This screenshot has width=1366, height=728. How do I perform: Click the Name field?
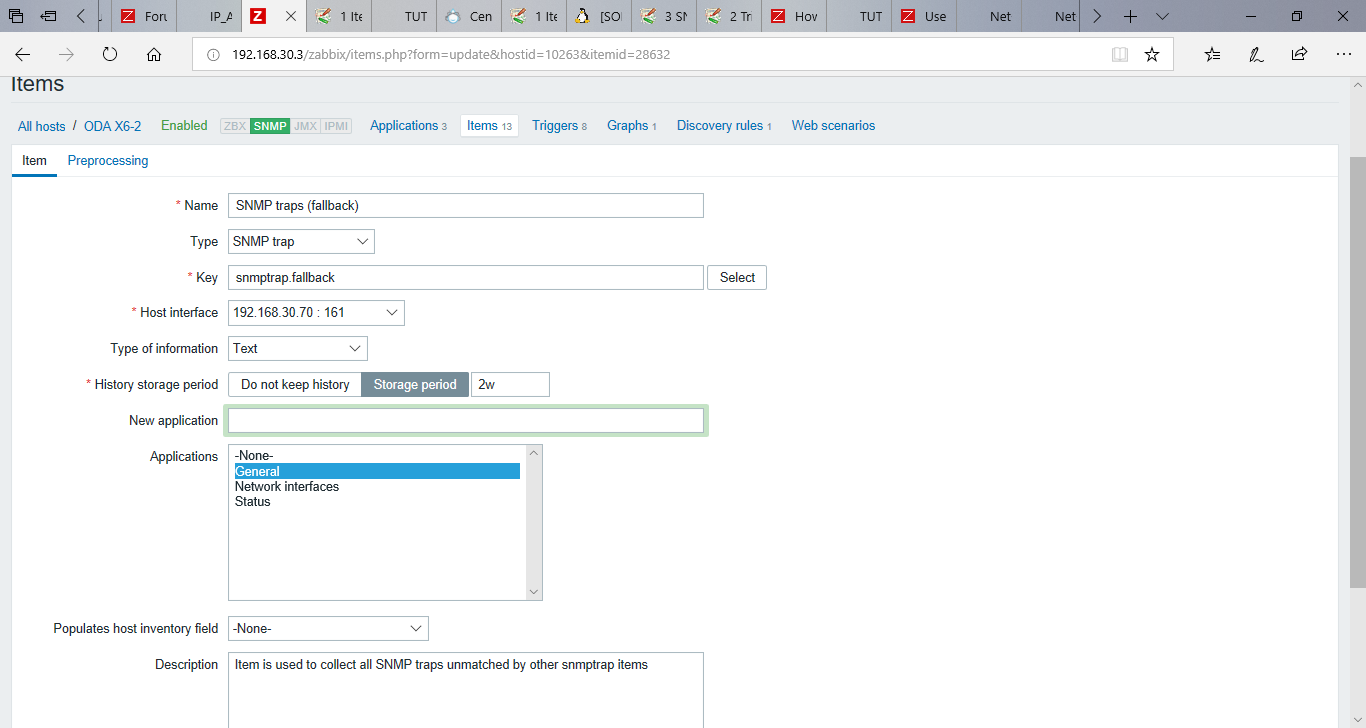(466, 205)
